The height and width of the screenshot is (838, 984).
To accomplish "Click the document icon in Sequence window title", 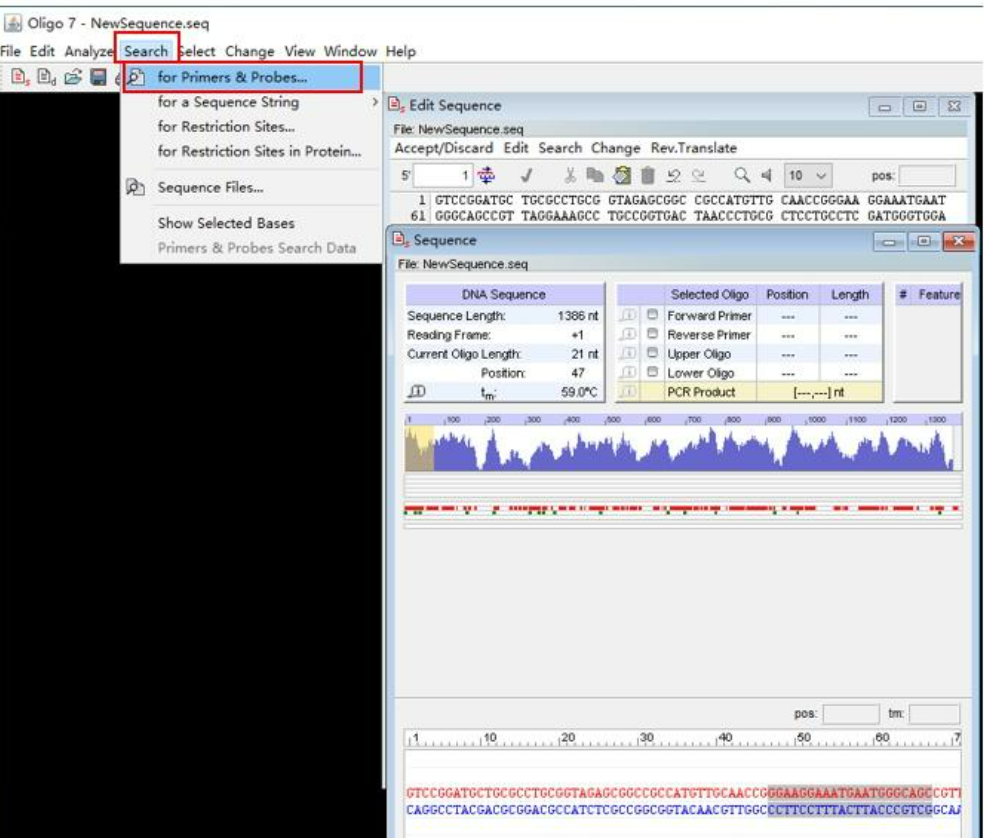I will coord(400,240).
